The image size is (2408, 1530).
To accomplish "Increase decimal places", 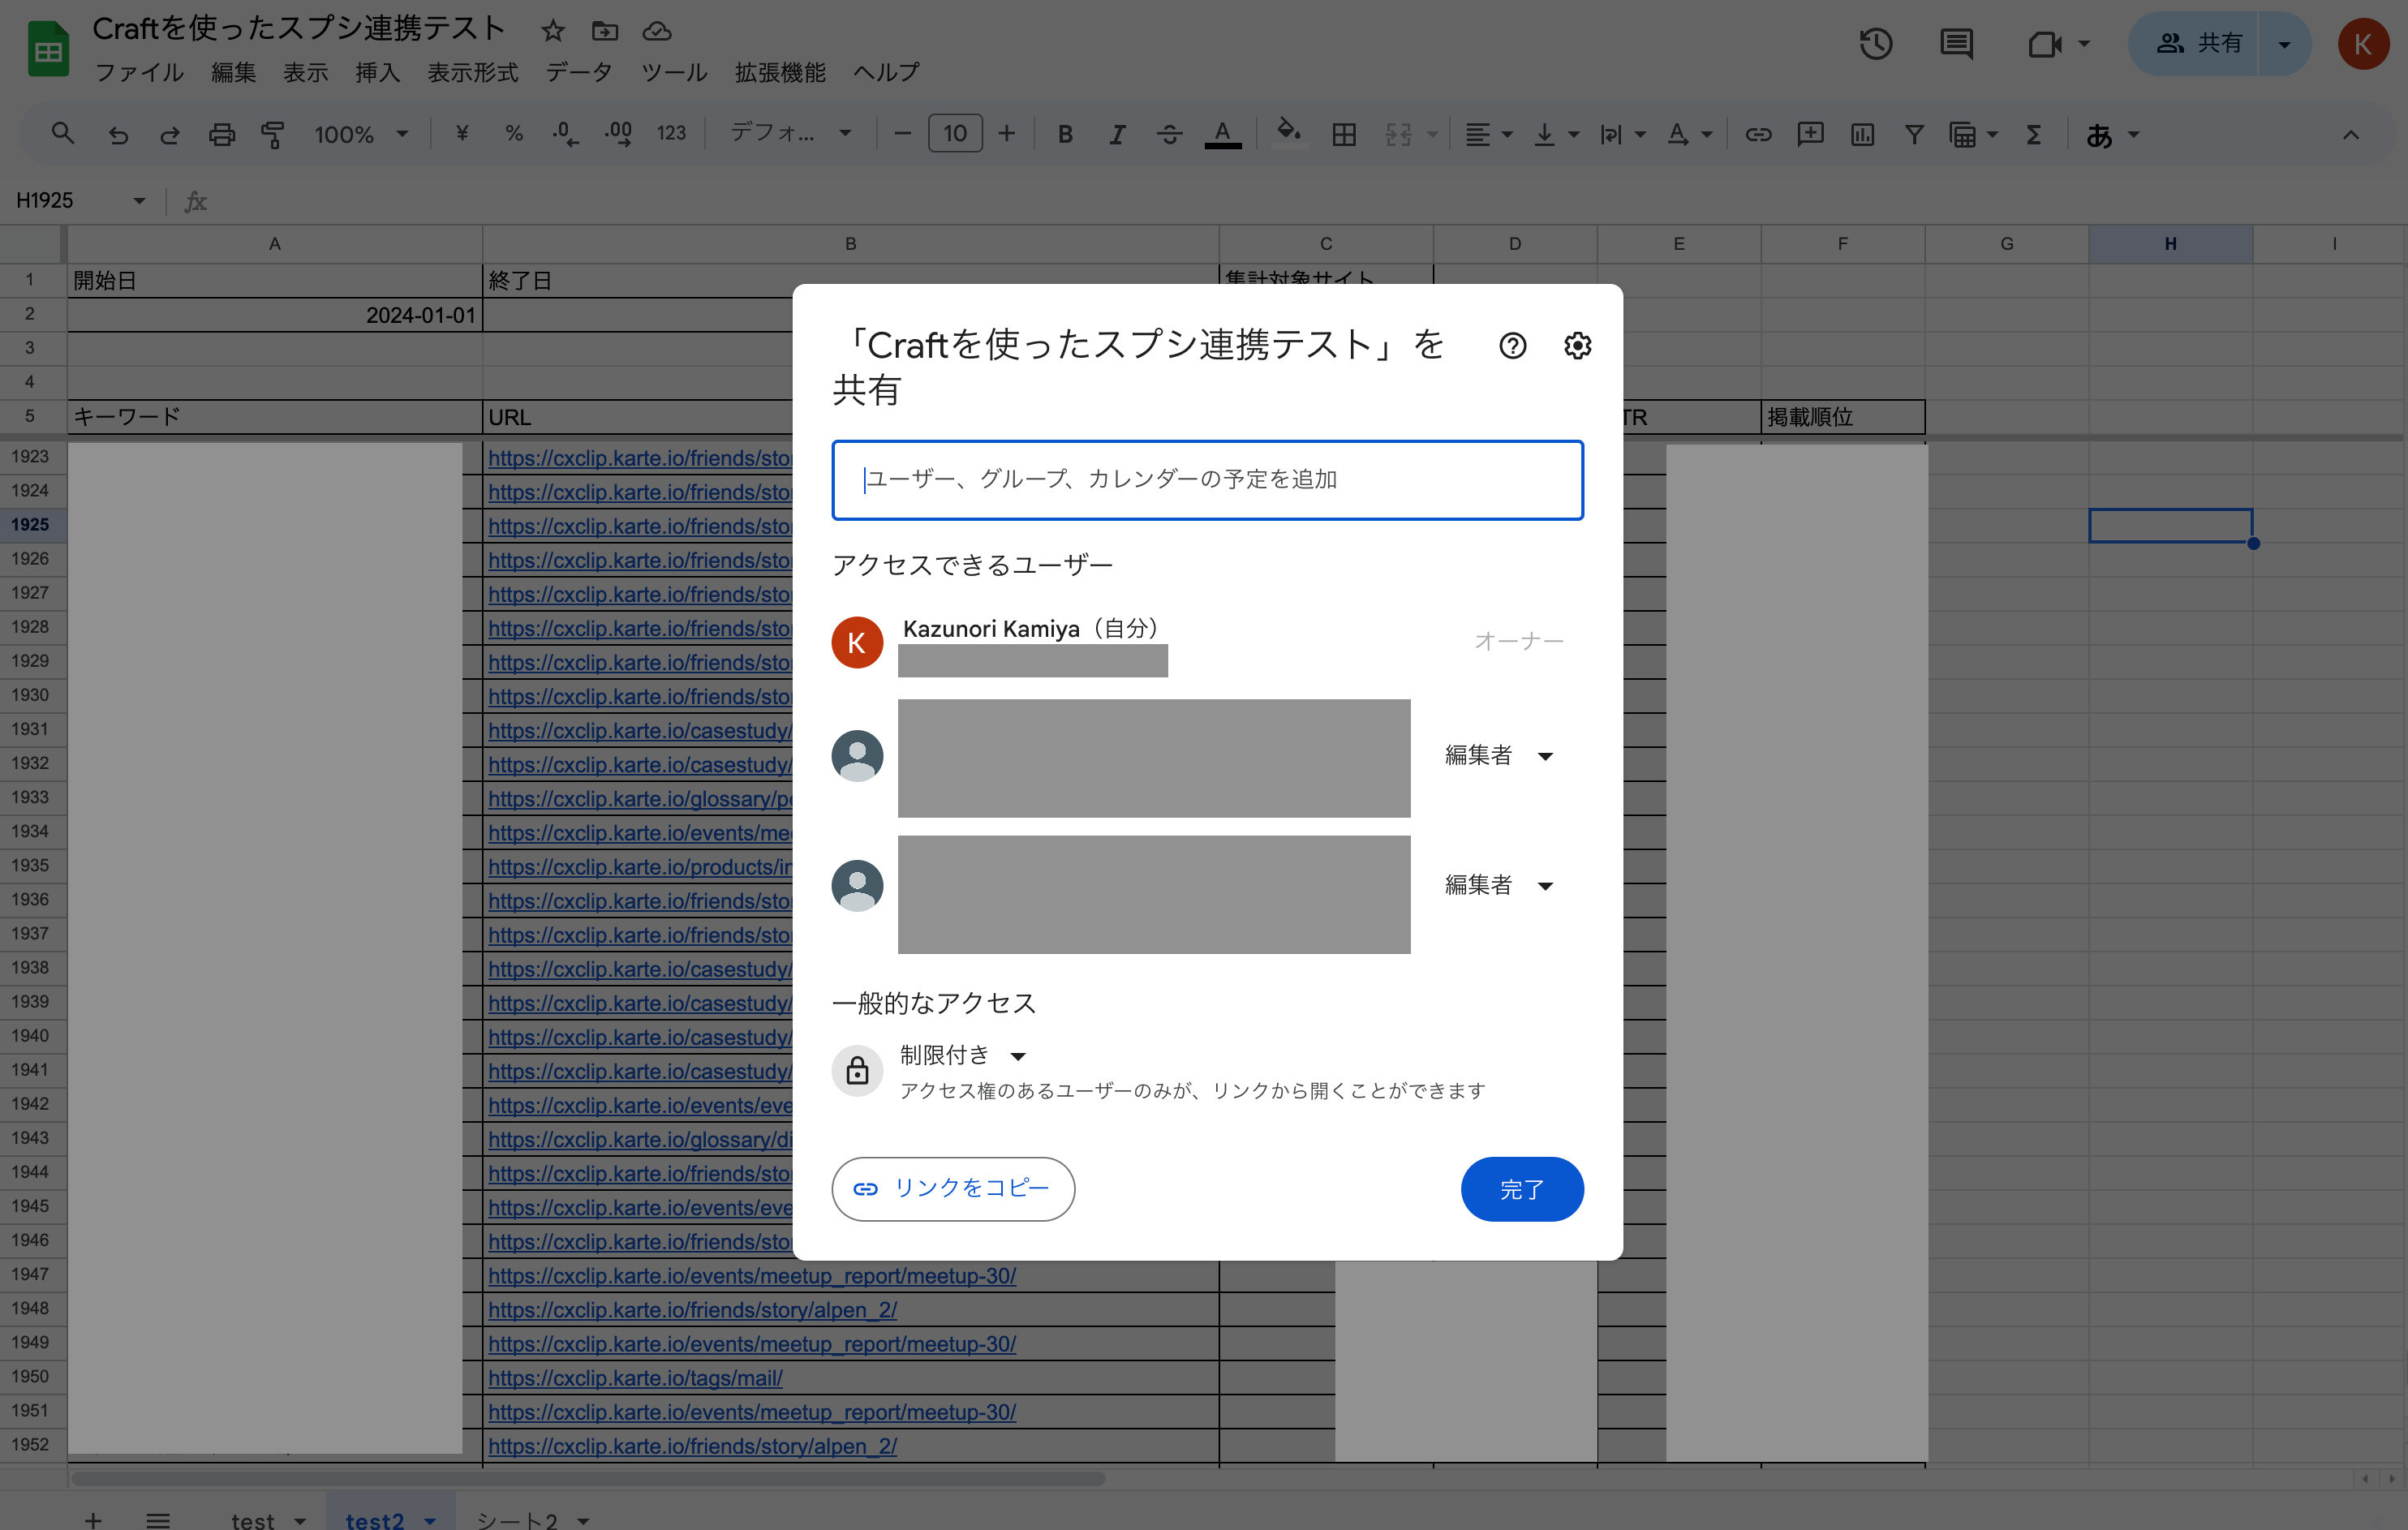I will 618,134.
